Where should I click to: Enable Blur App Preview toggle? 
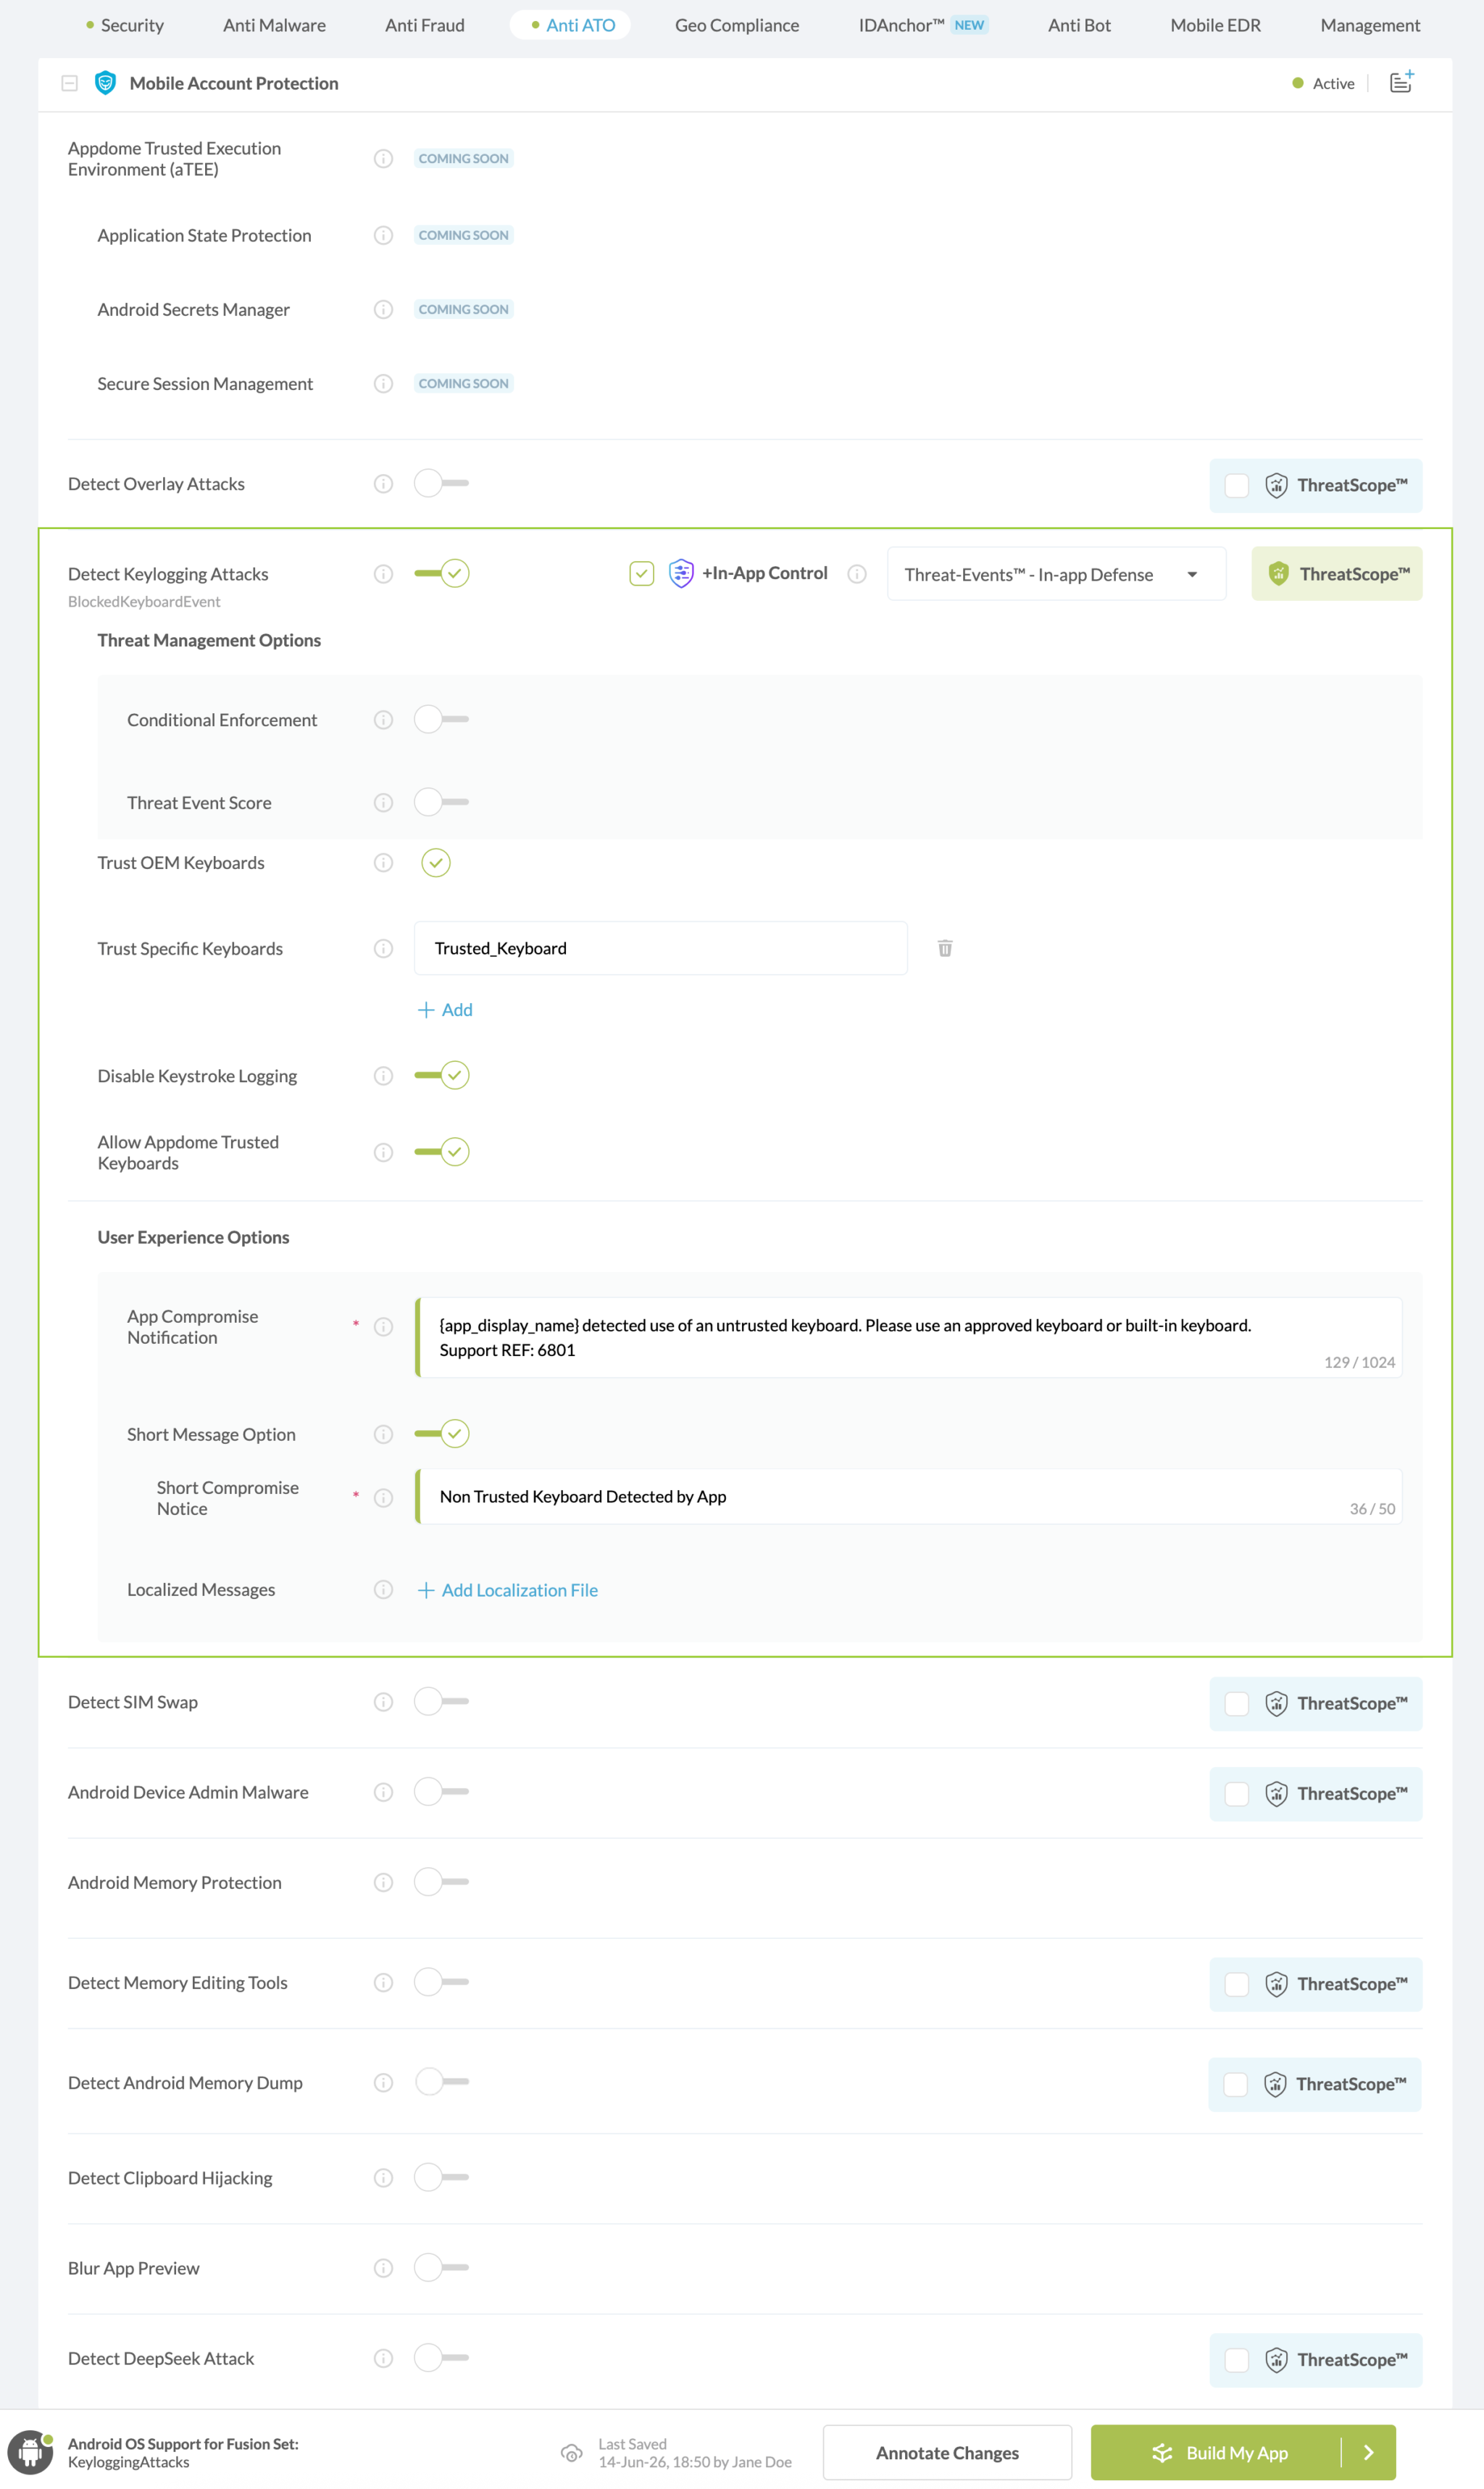[x=441, y=2267]
